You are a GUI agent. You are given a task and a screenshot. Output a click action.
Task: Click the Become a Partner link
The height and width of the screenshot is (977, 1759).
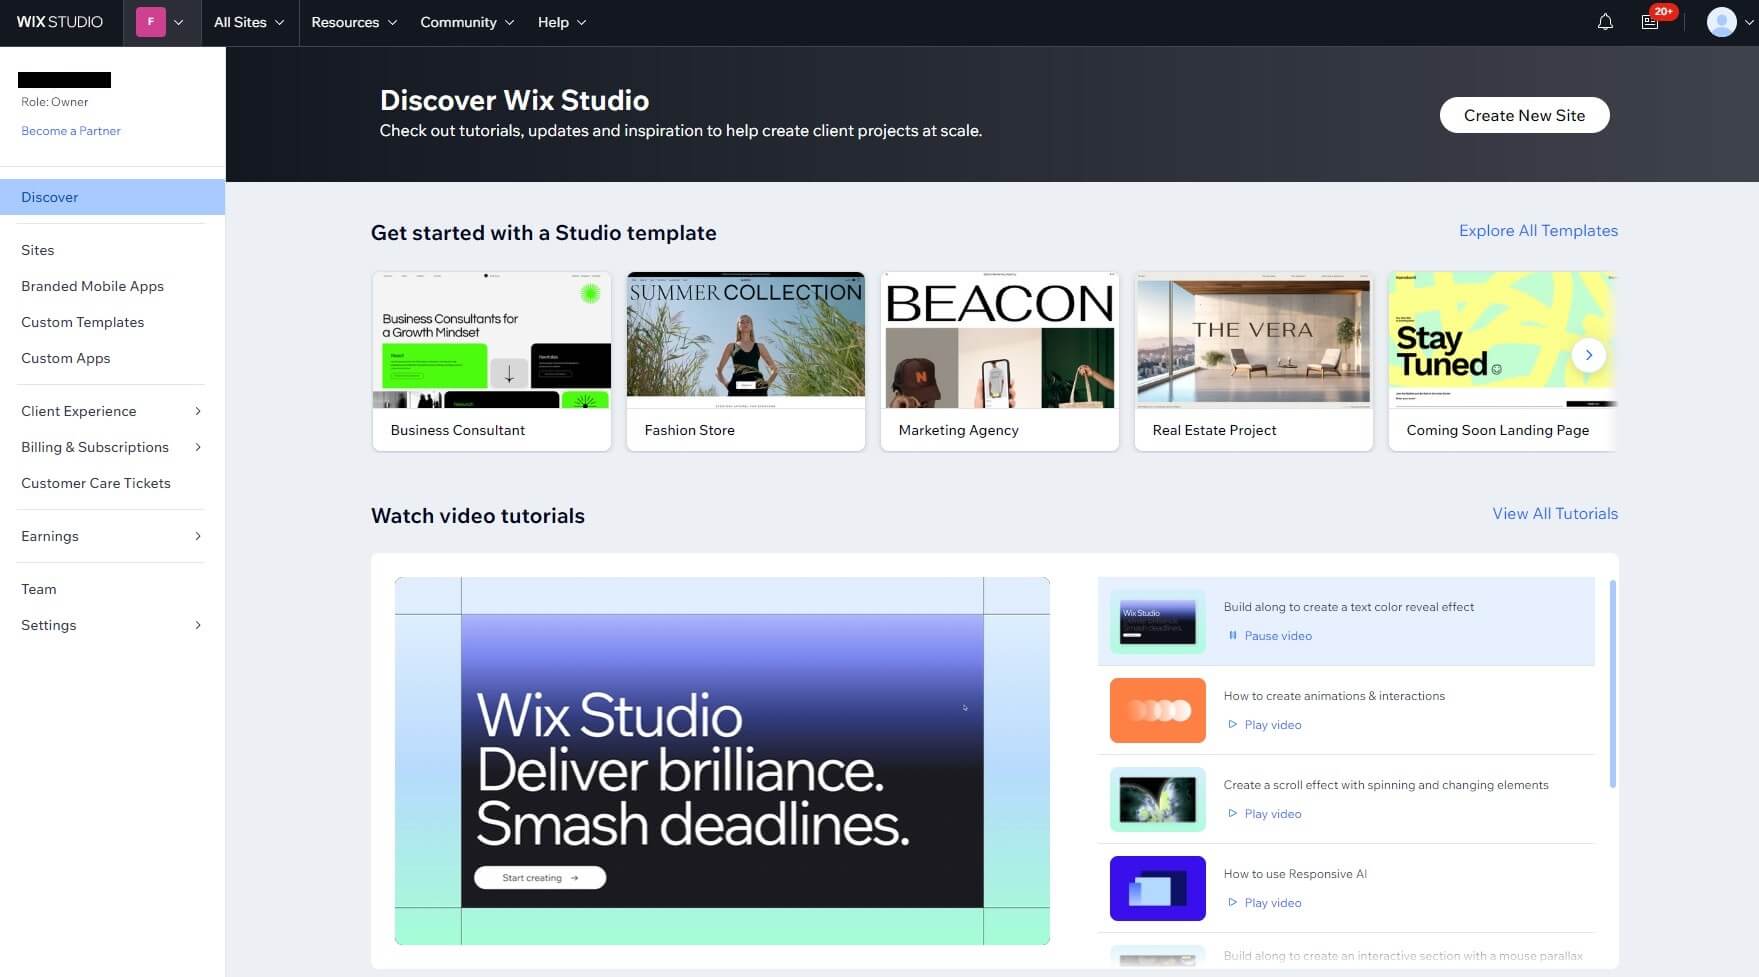(71, 131)
